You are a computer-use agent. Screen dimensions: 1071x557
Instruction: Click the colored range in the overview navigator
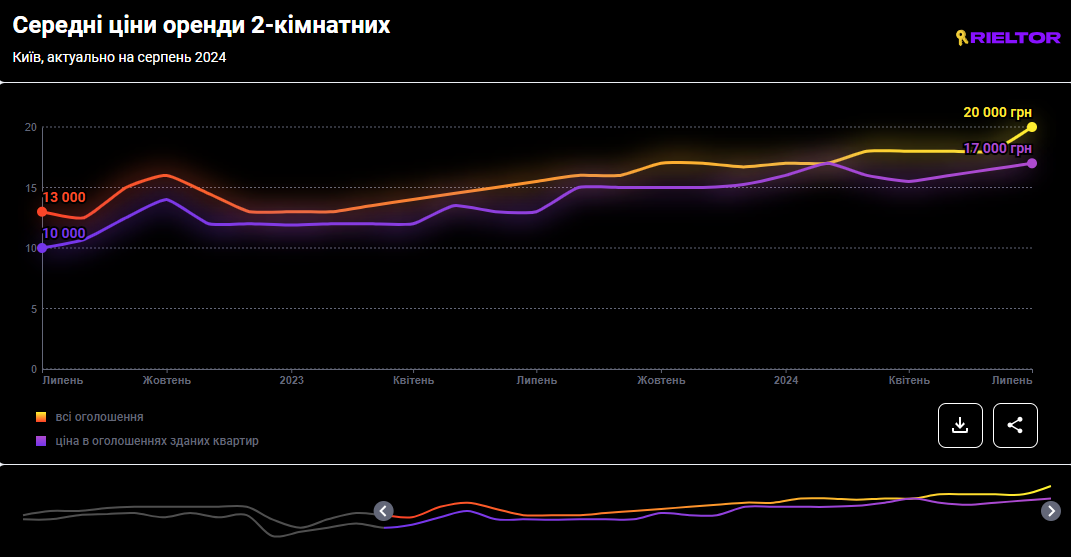(x=700, y=508)
